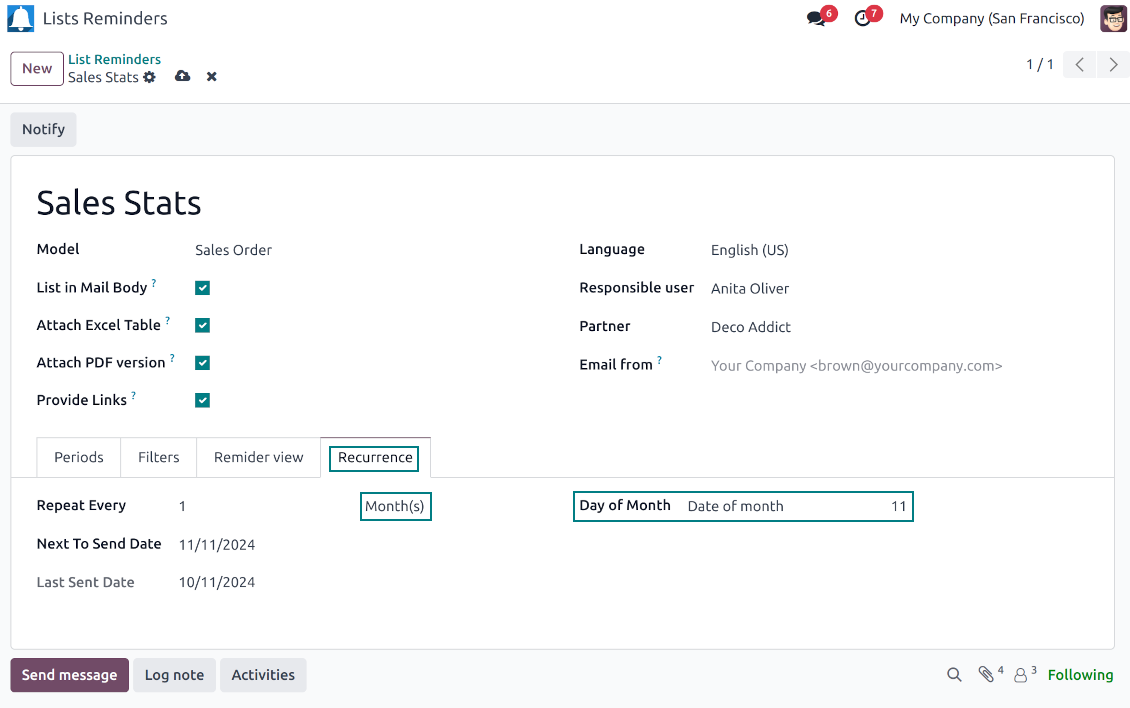1130x708 pixels.
Task: Open the paperclip attachments icon
Action: pos(986,675)
